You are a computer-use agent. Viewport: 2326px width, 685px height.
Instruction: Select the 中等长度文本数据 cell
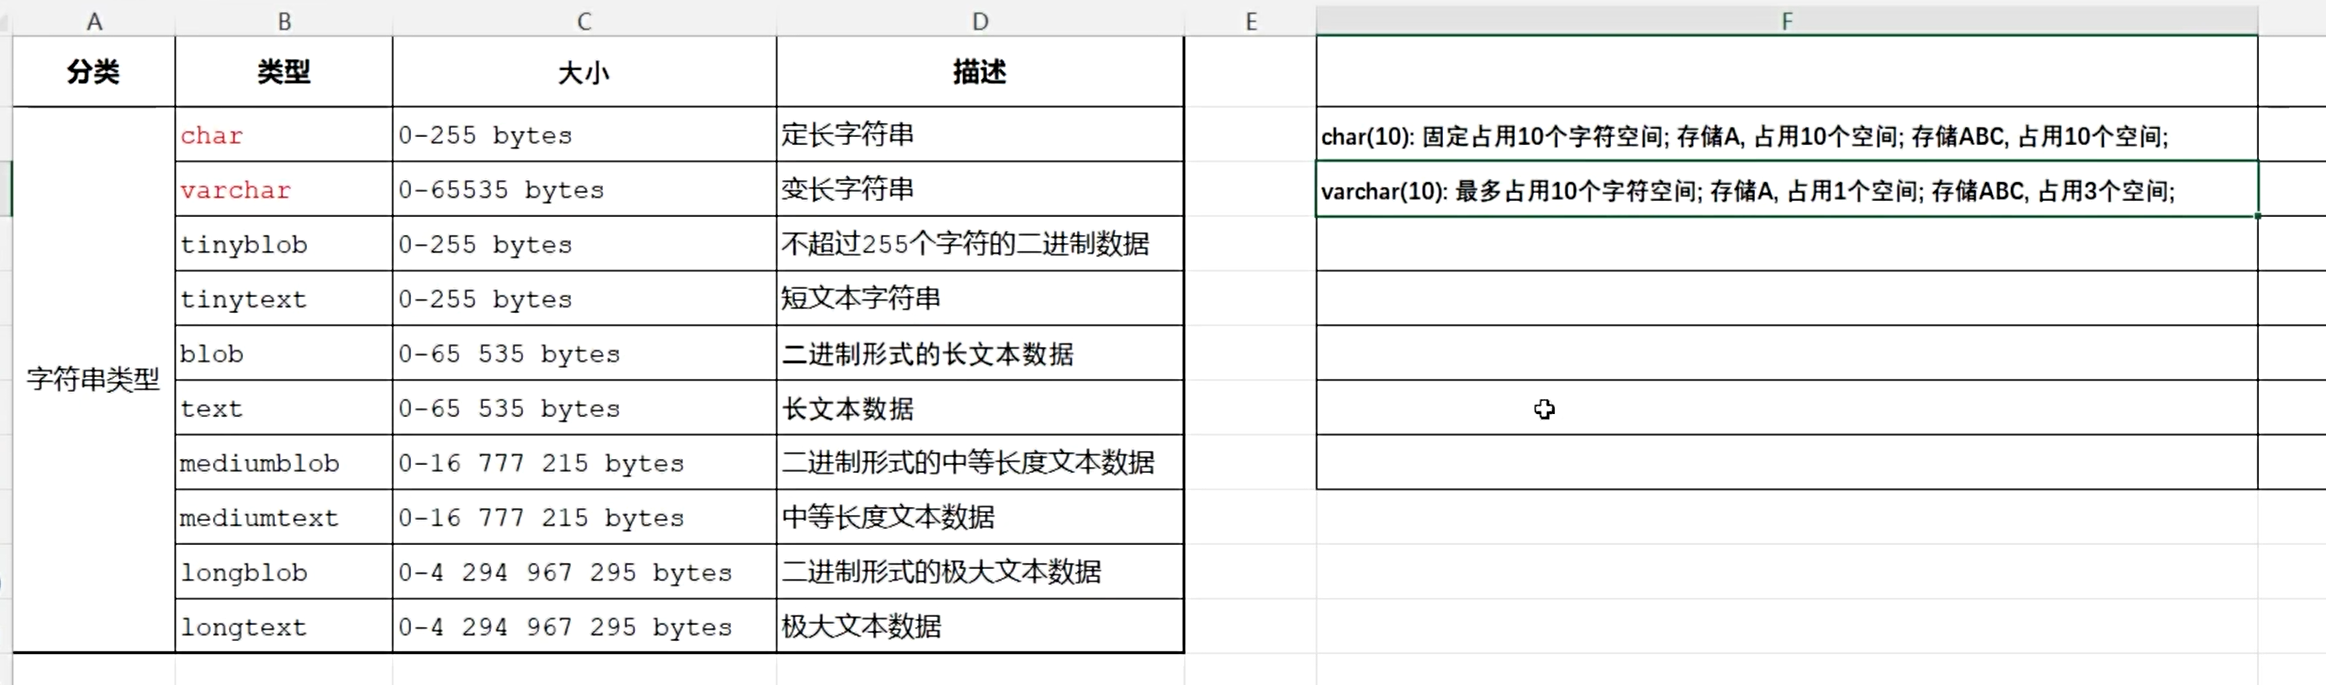(980, 517)
